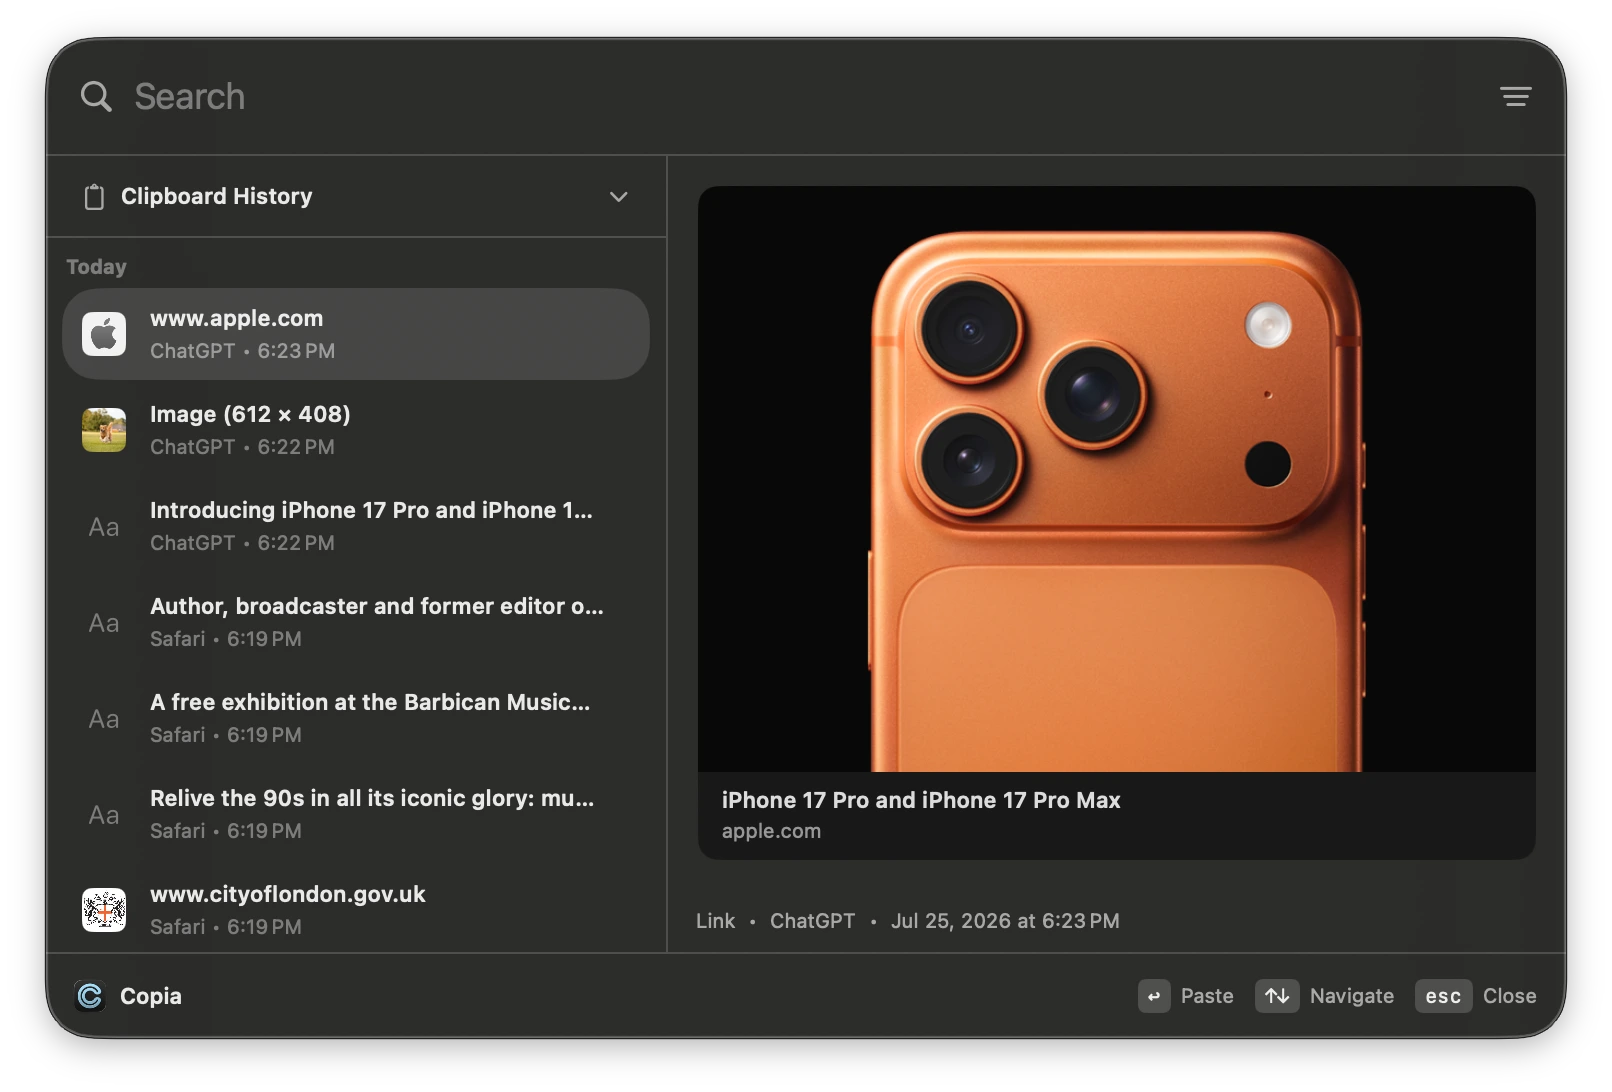Click the Aa icon for Barbican Music entry
The width and height of the screenshot is (1612, 1092).
click(x=104, y=719)
